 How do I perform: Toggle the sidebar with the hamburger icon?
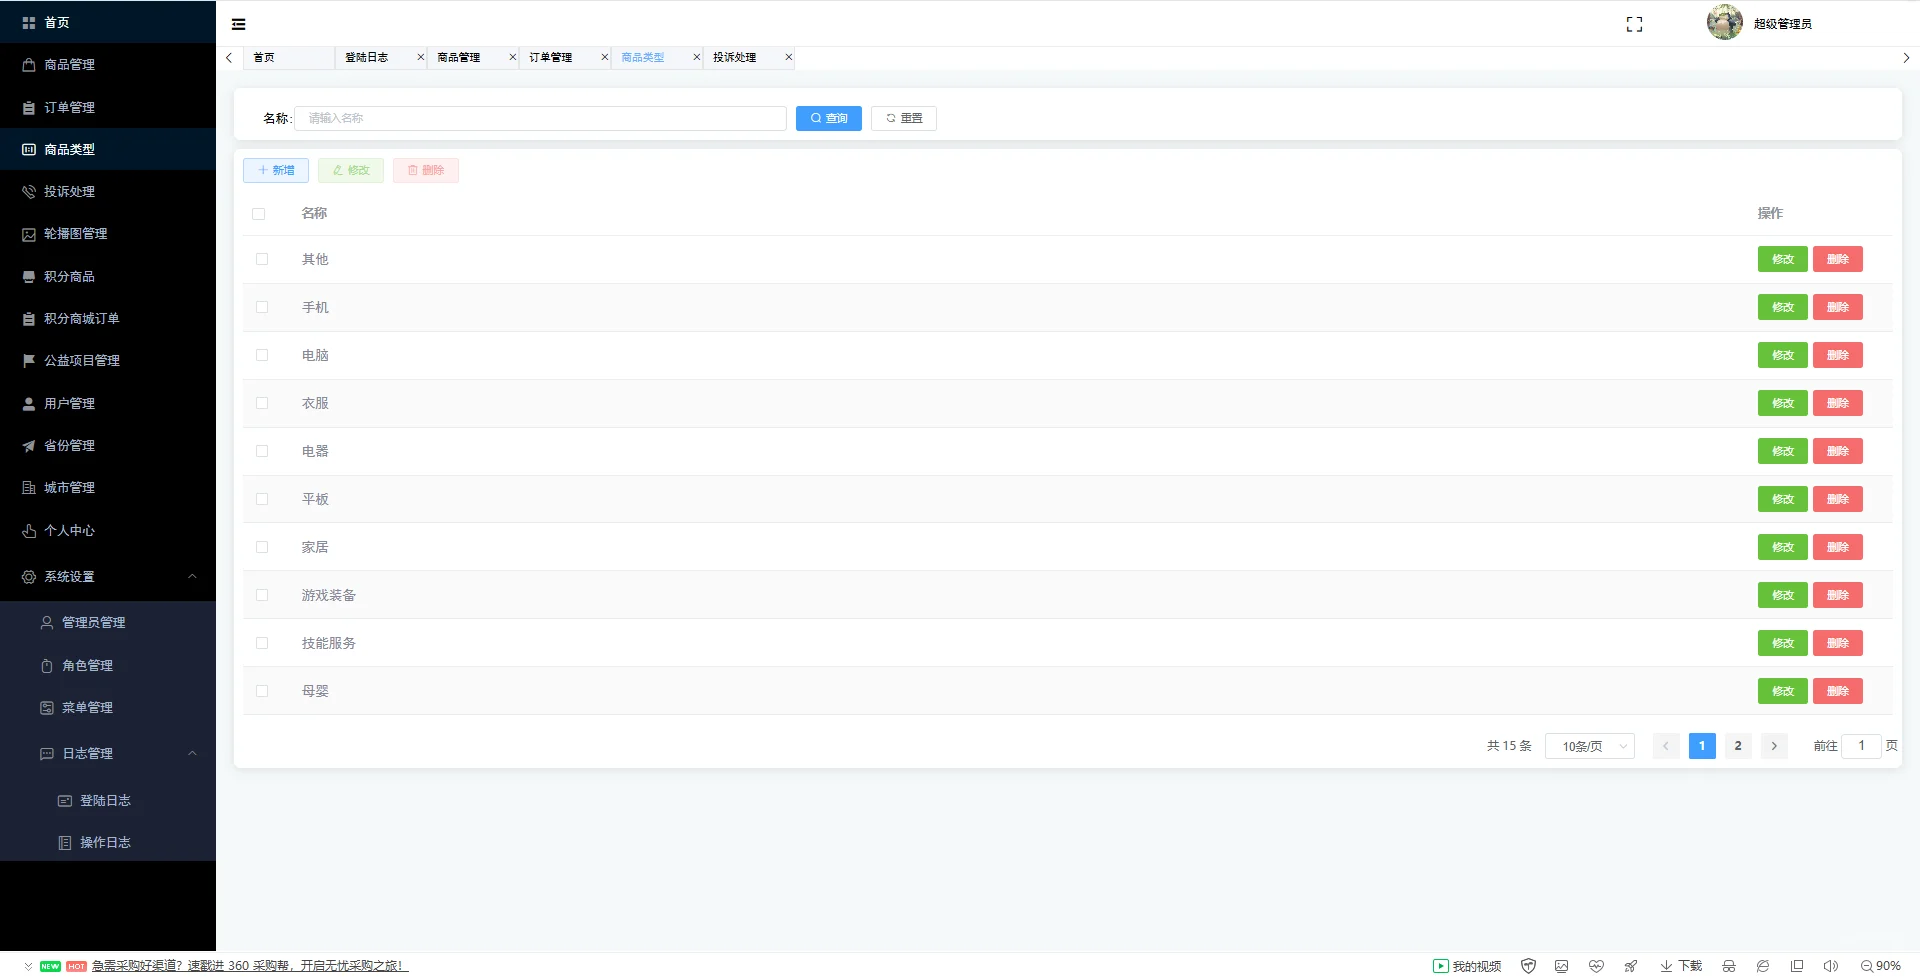tap(238, 23)
